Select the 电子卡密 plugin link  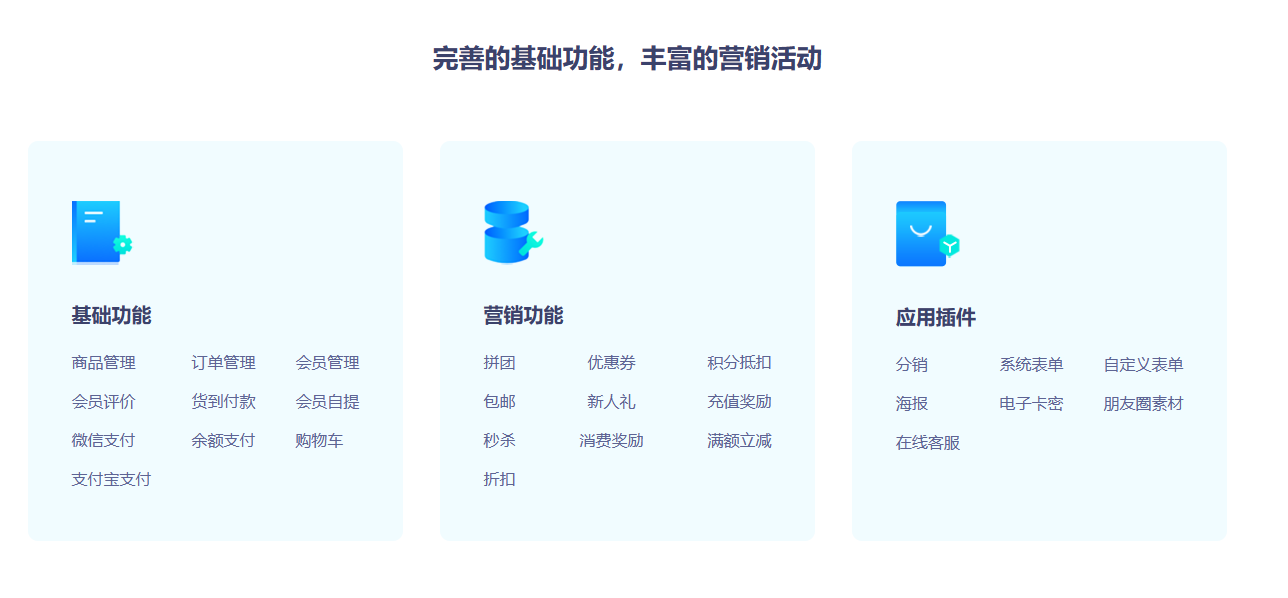pos(1031,404)
